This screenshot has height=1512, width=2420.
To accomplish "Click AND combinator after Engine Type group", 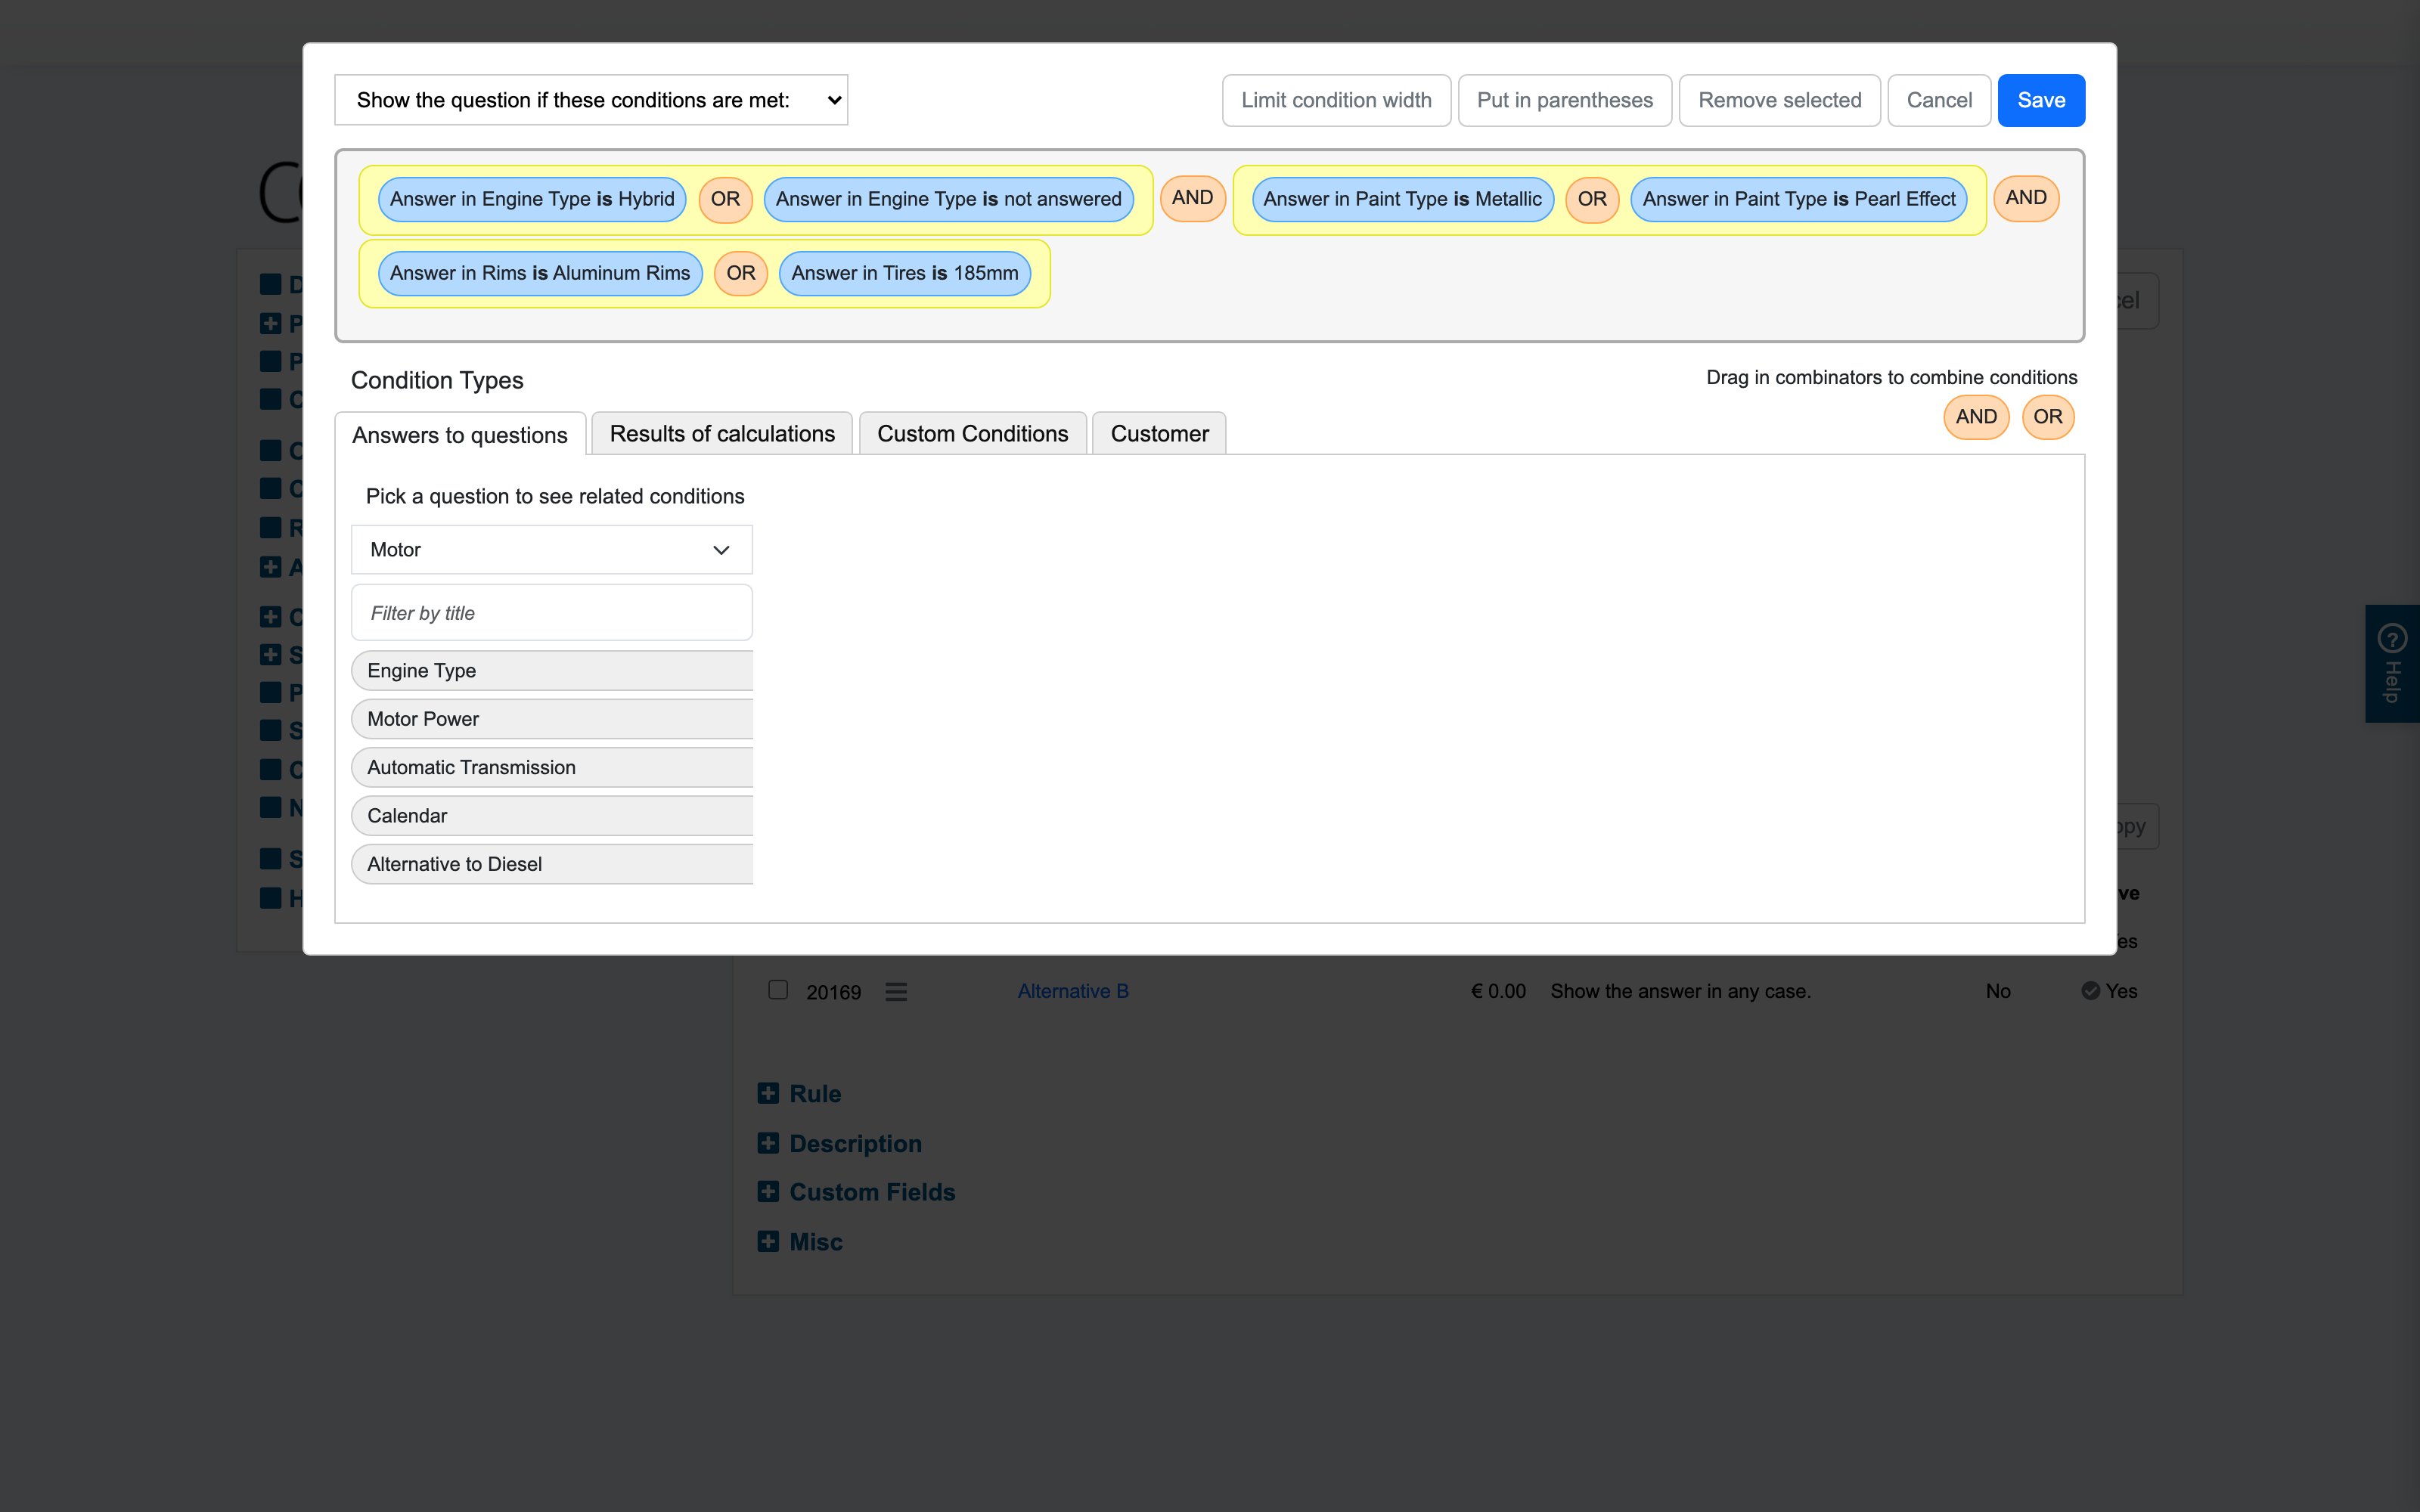I will coord(1192,198).
